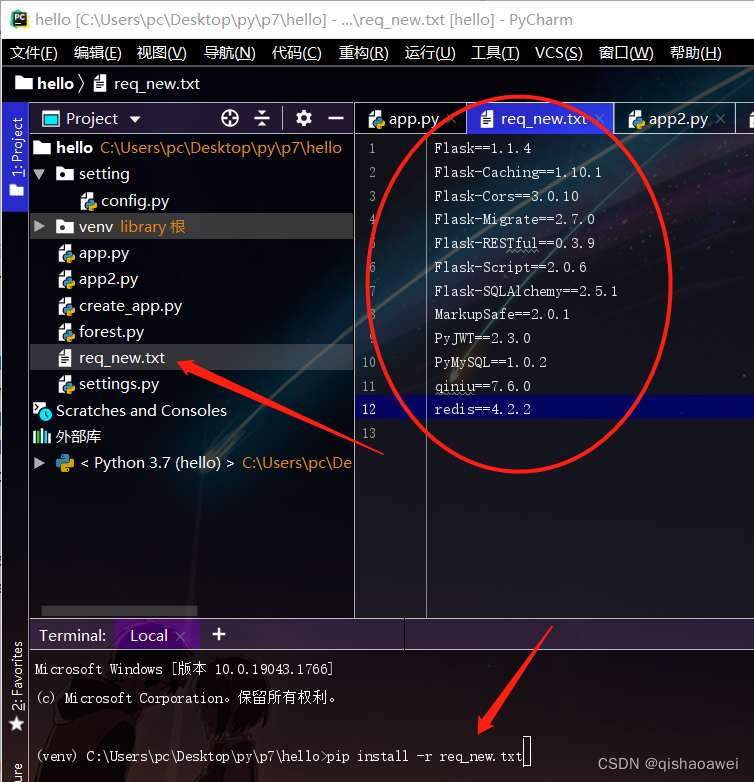Open the VCS(S) menu

(x=559, y=53)
